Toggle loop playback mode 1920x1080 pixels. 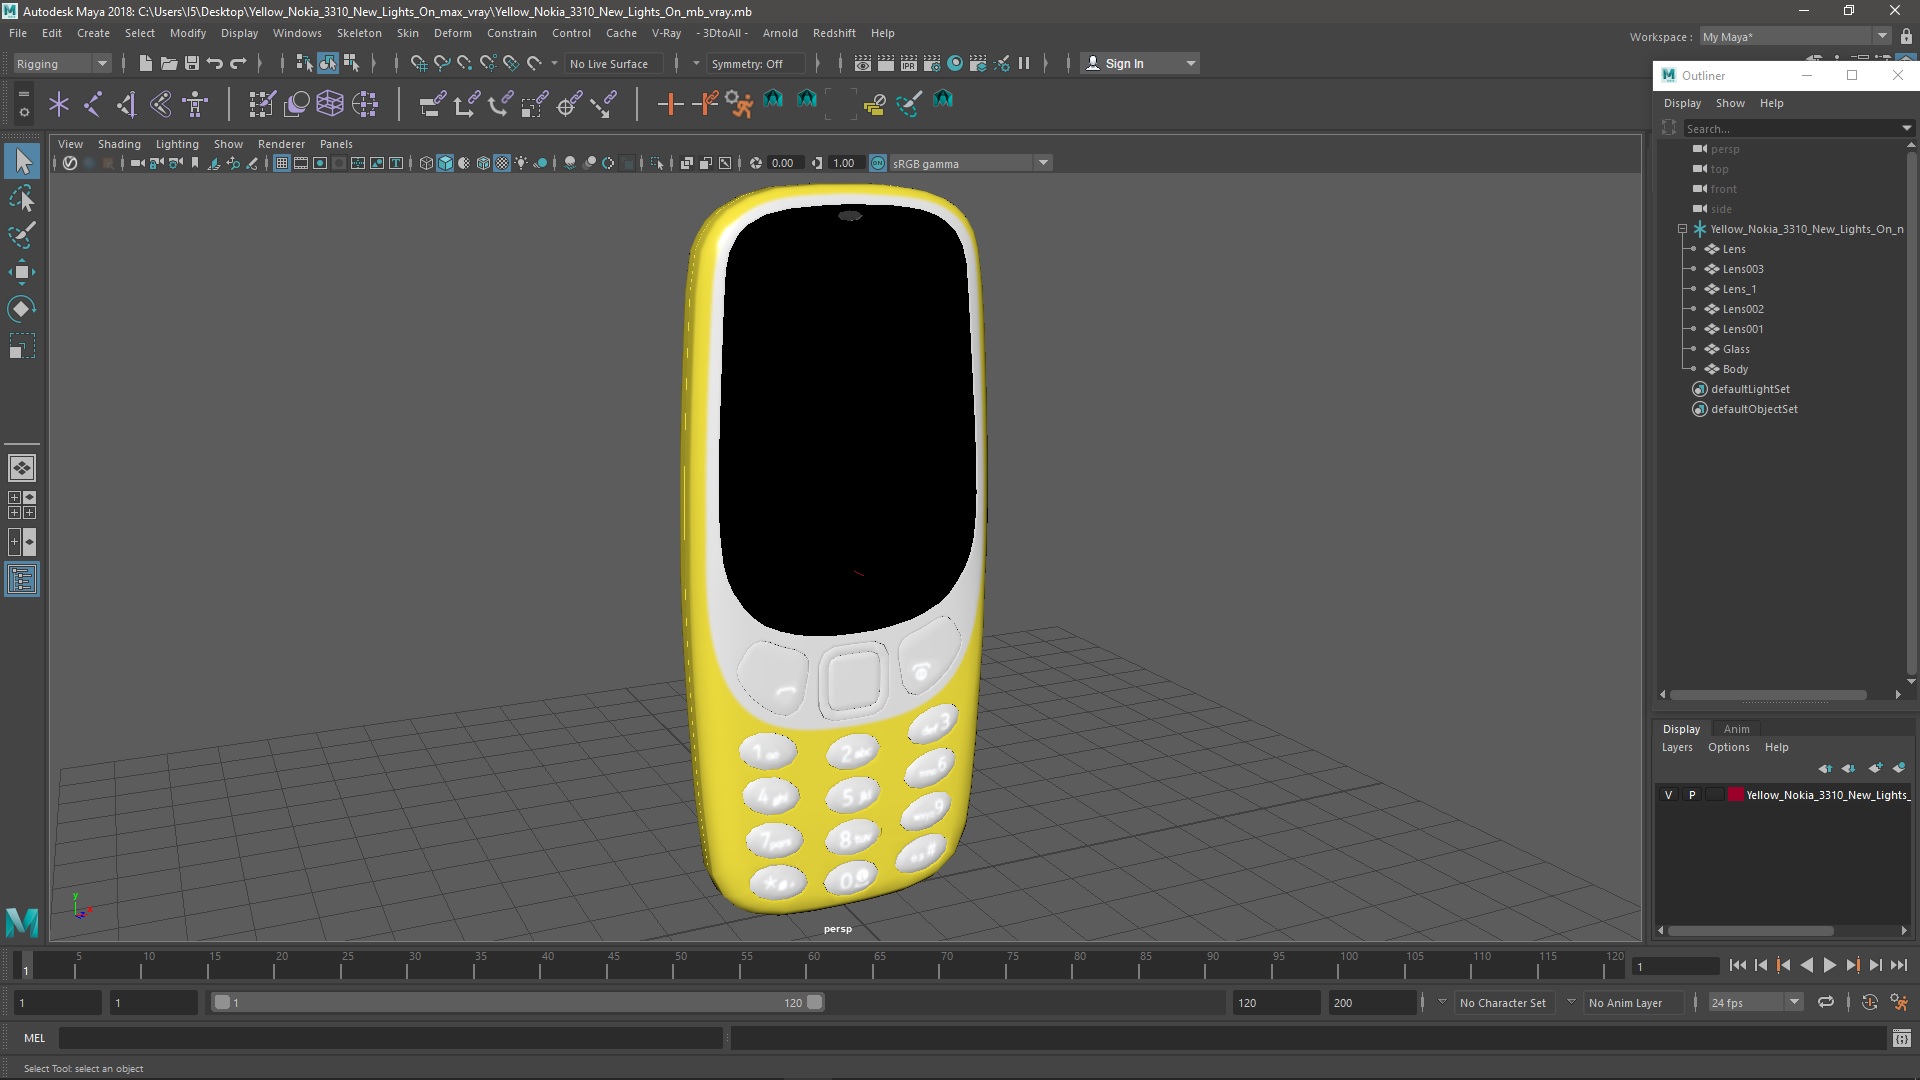(1826, 1002)
